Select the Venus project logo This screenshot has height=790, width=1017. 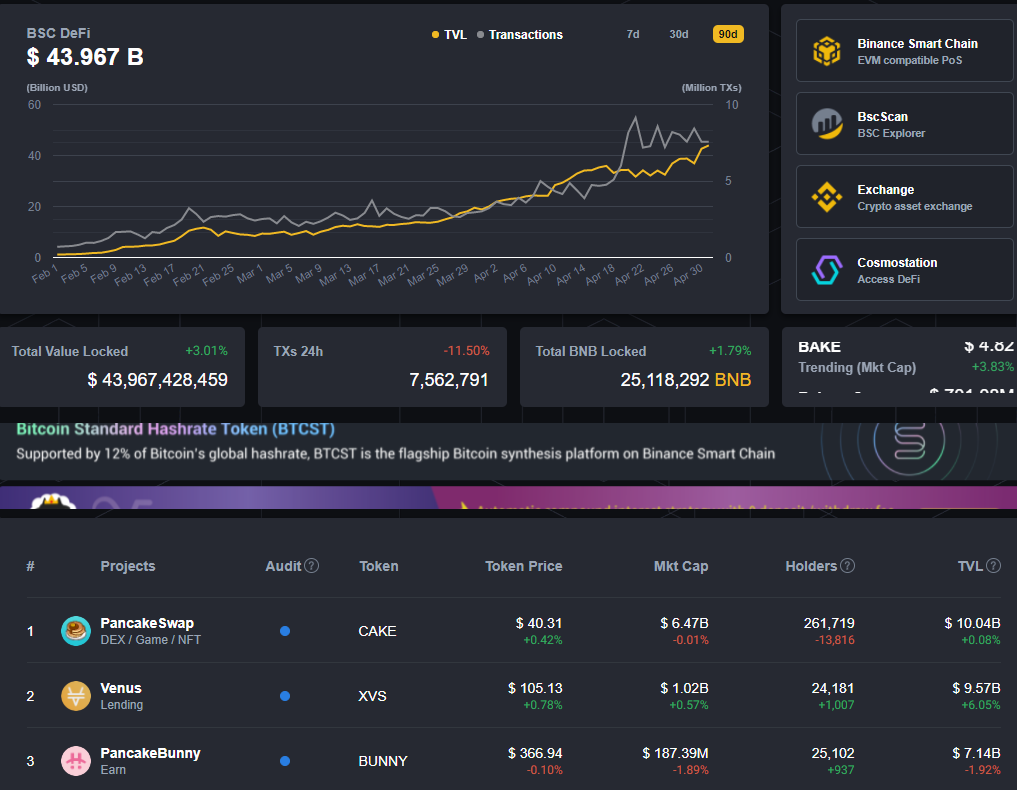tap(75, 696)
